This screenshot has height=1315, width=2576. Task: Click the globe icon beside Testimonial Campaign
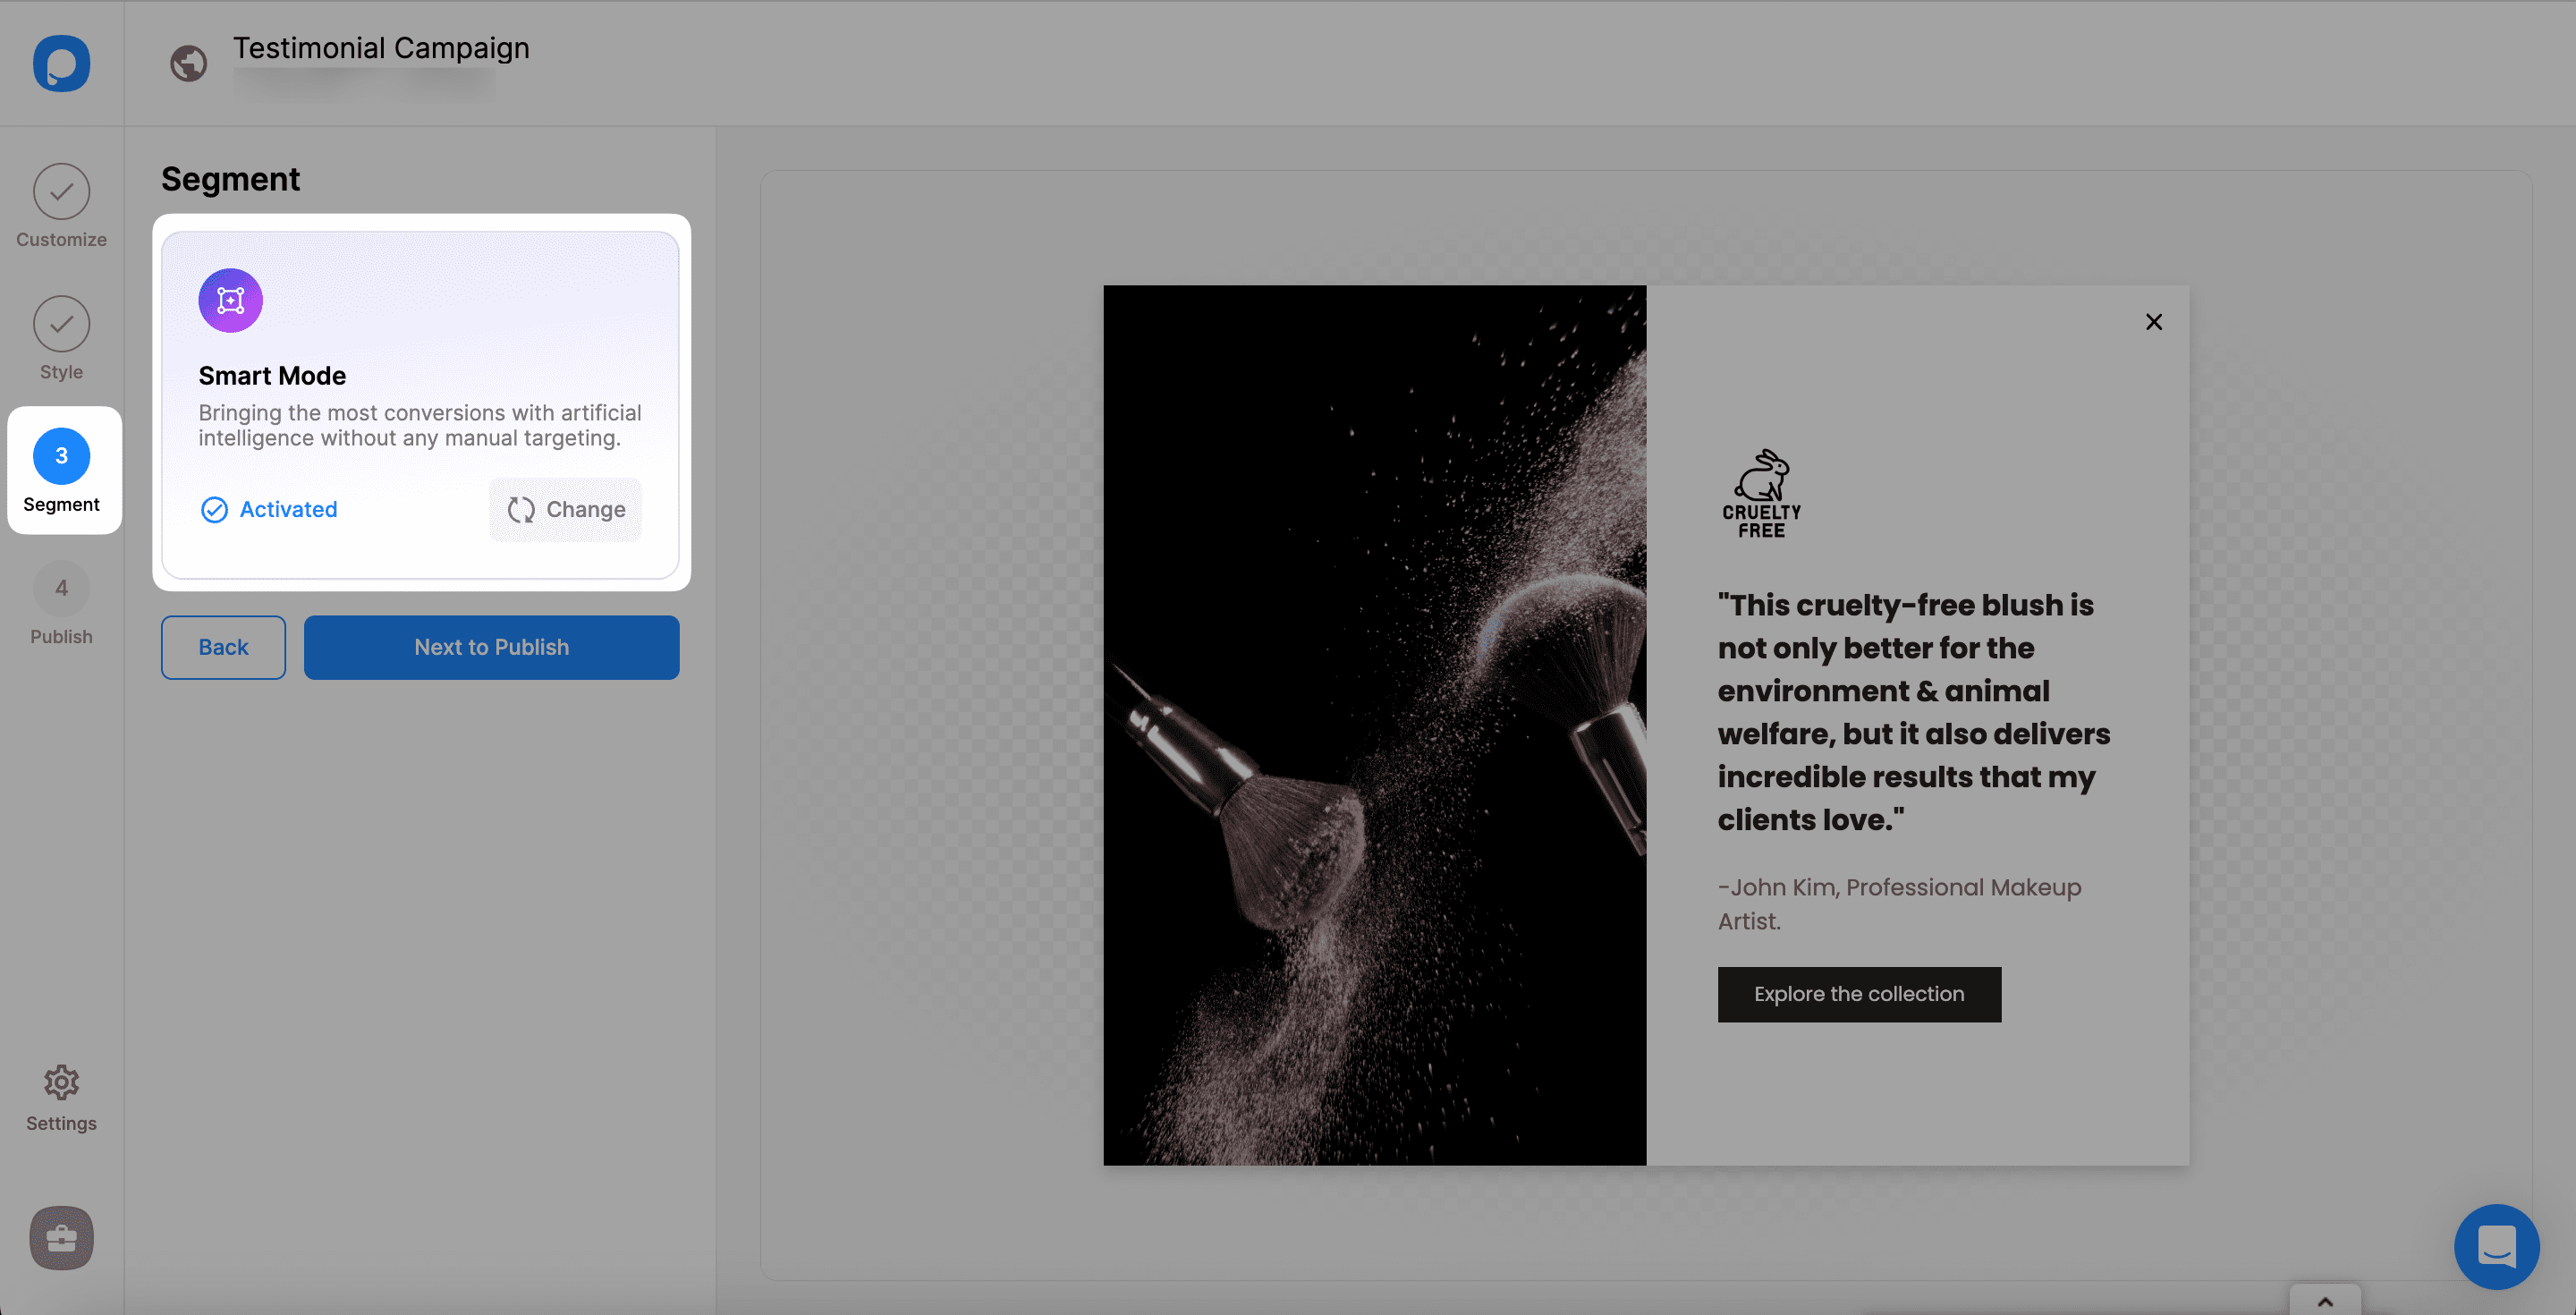188,63
